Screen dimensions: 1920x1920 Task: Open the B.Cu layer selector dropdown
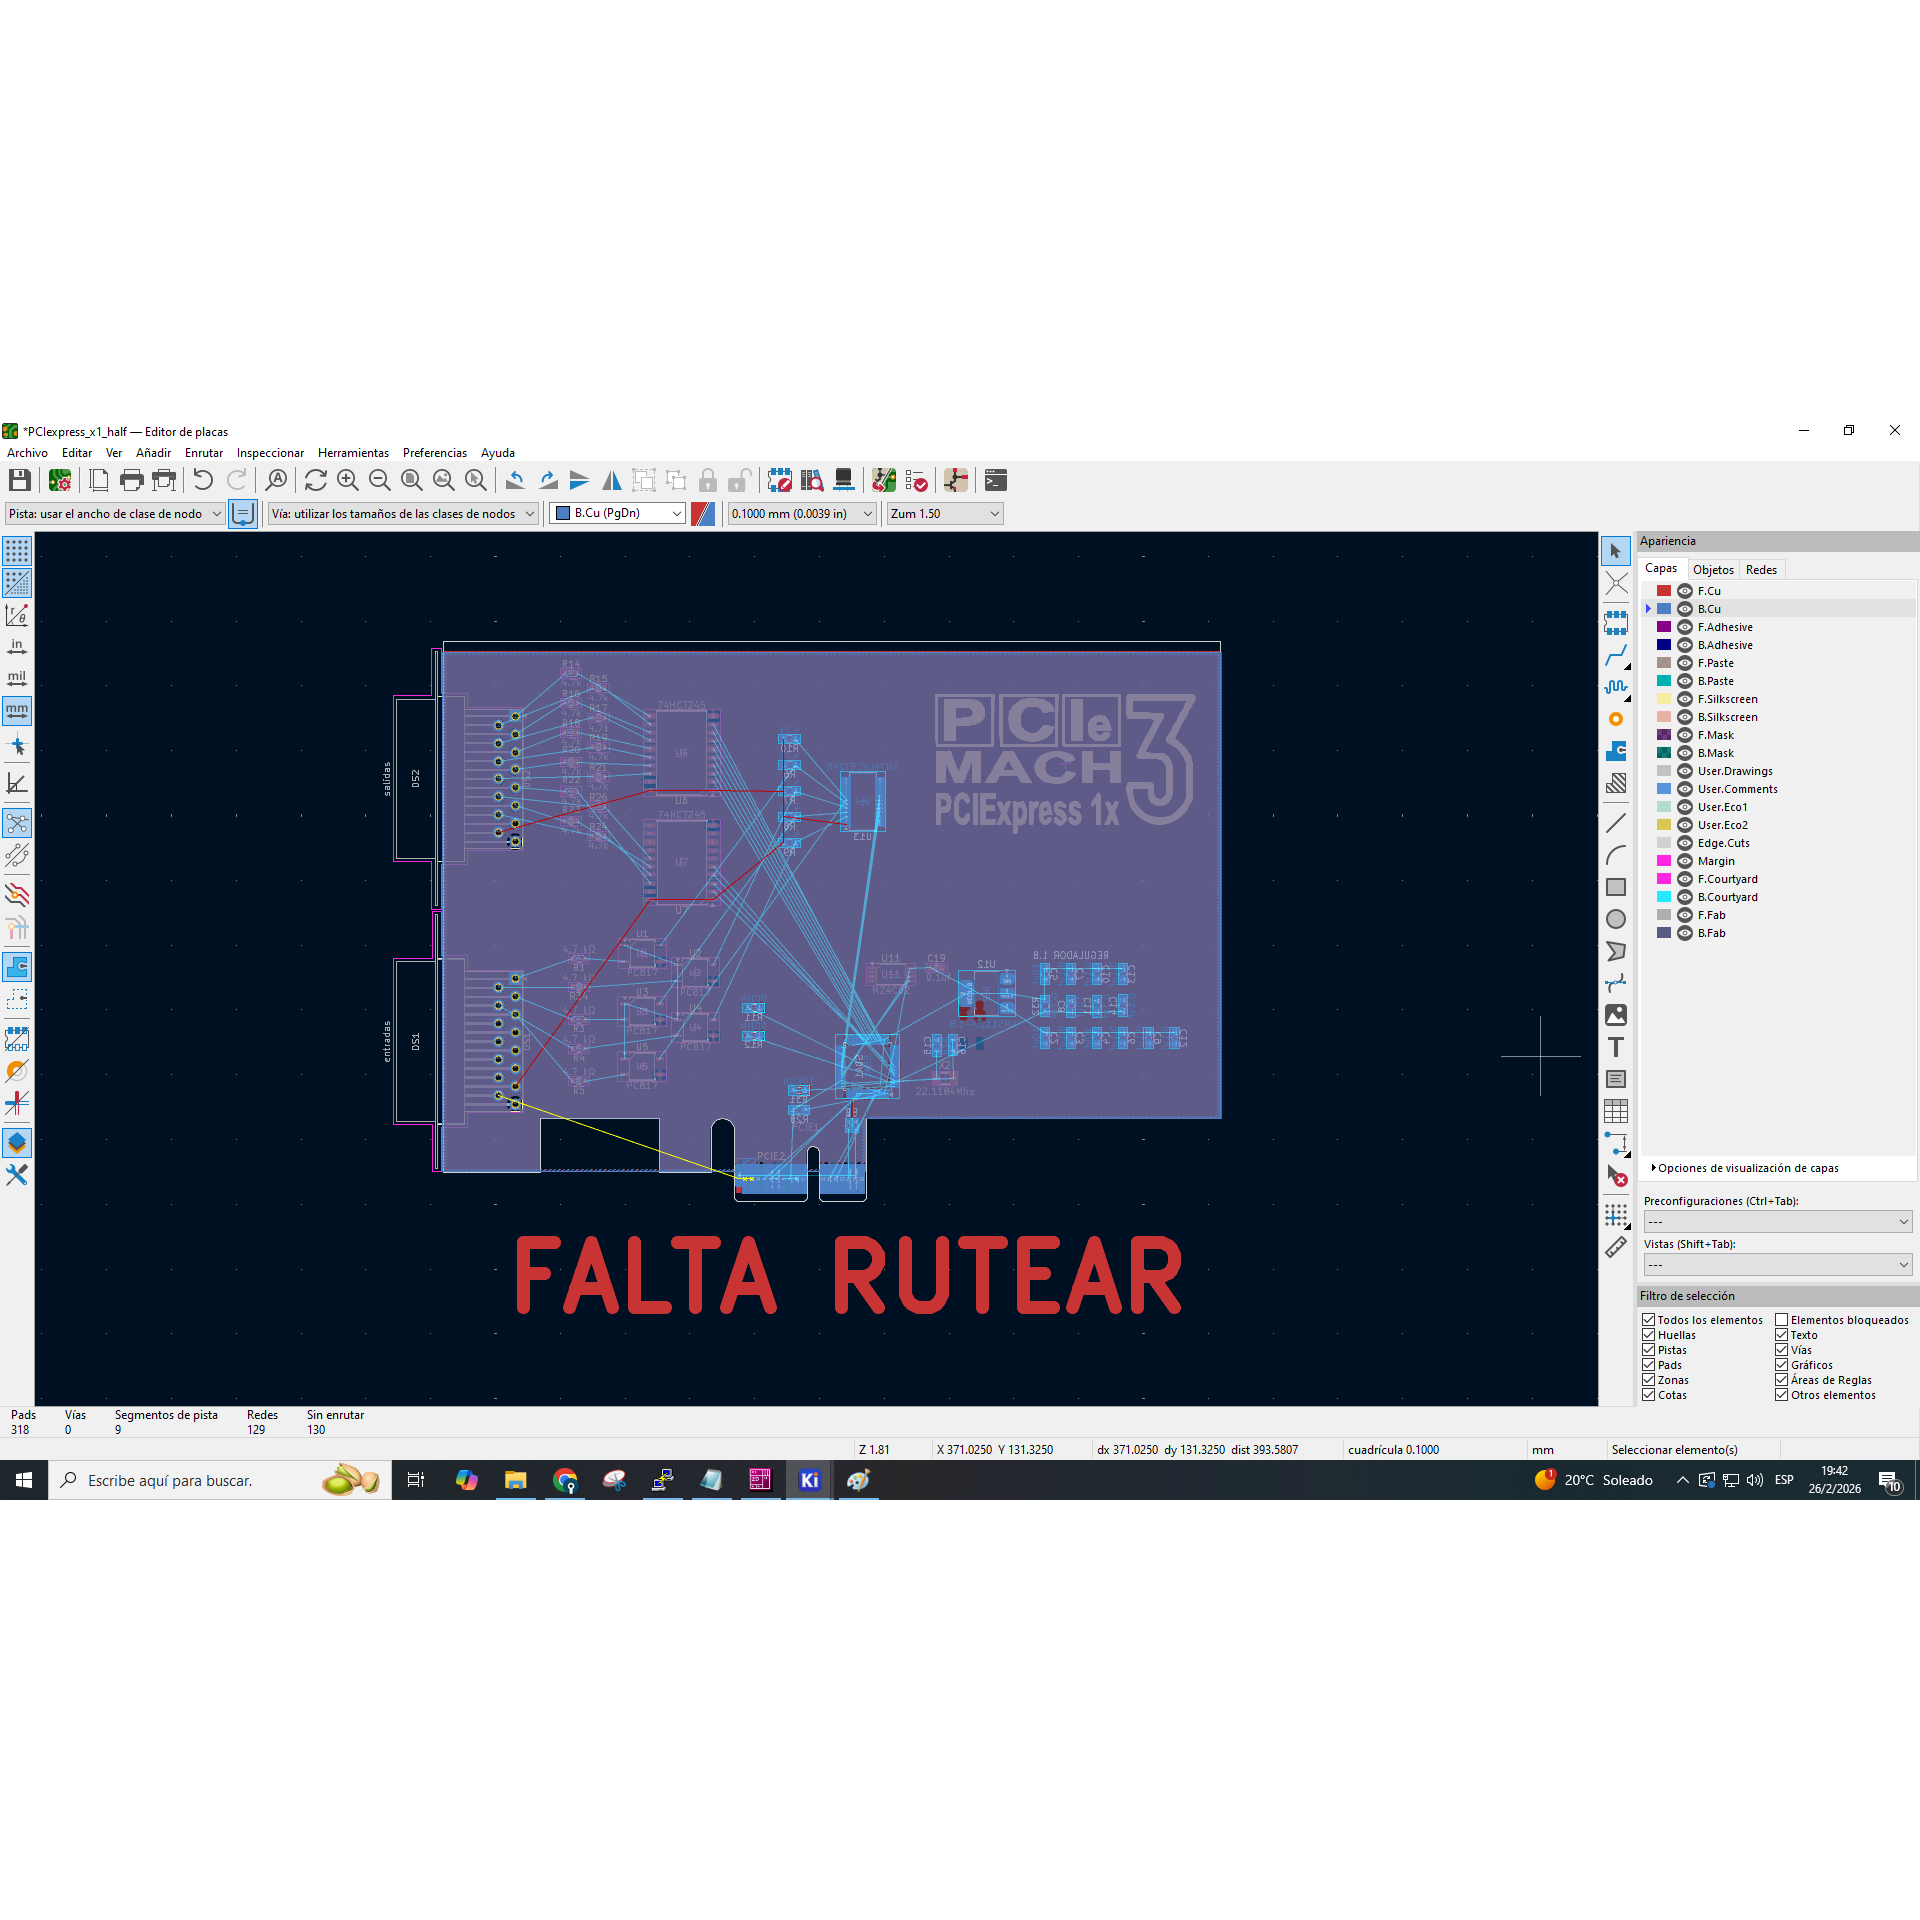[x=618, y=513]
